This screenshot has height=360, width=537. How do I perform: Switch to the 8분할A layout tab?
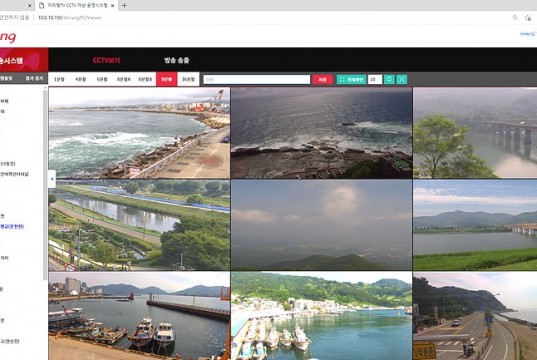coord(124,79)
